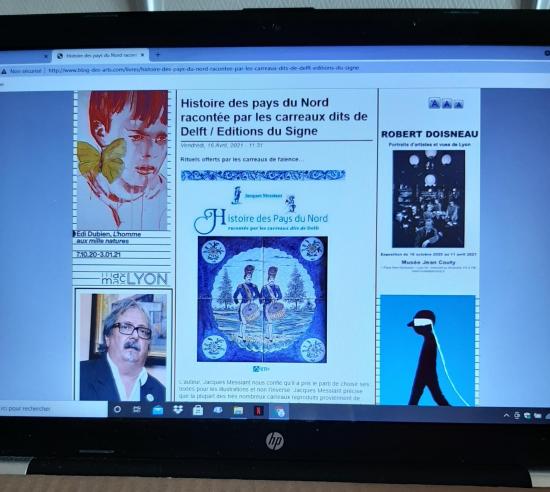Image resolution: width=550 pixels, height=492 pixels.
Task: Click the Windows search box
Action: (54, 409)
